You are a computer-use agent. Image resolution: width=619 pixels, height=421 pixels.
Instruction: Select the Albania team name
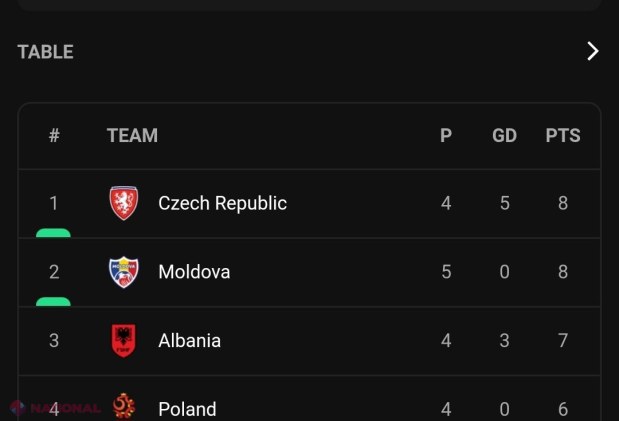click(x=189, y=341)
